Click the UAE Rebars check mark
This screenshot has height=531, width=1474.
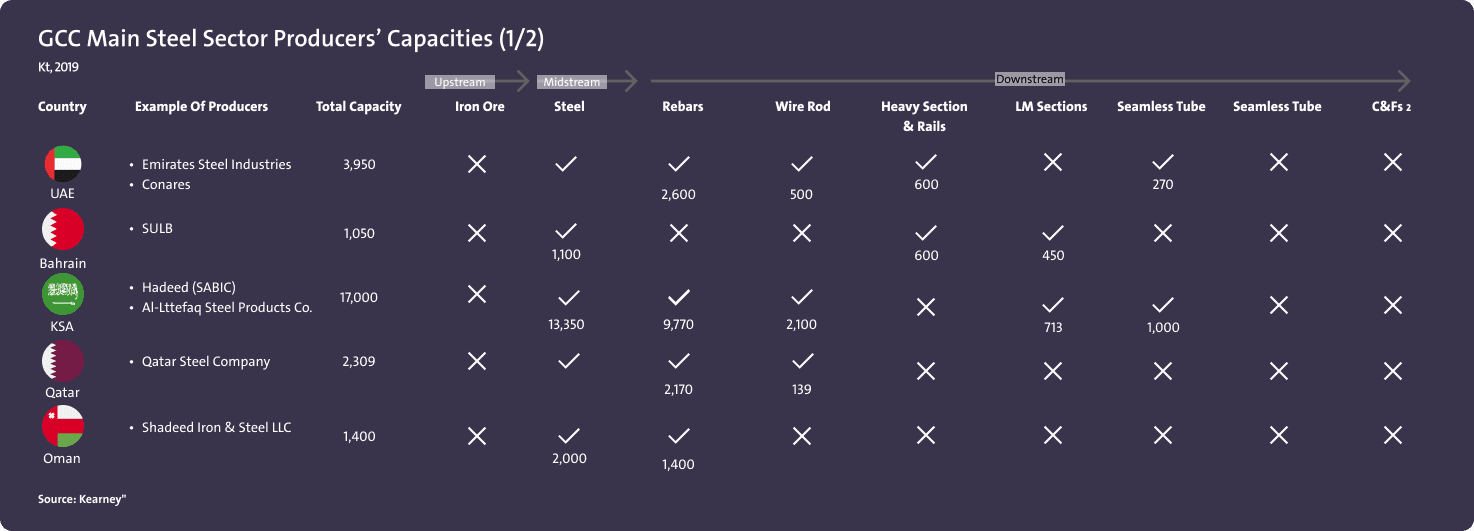[x=679, y=164]
